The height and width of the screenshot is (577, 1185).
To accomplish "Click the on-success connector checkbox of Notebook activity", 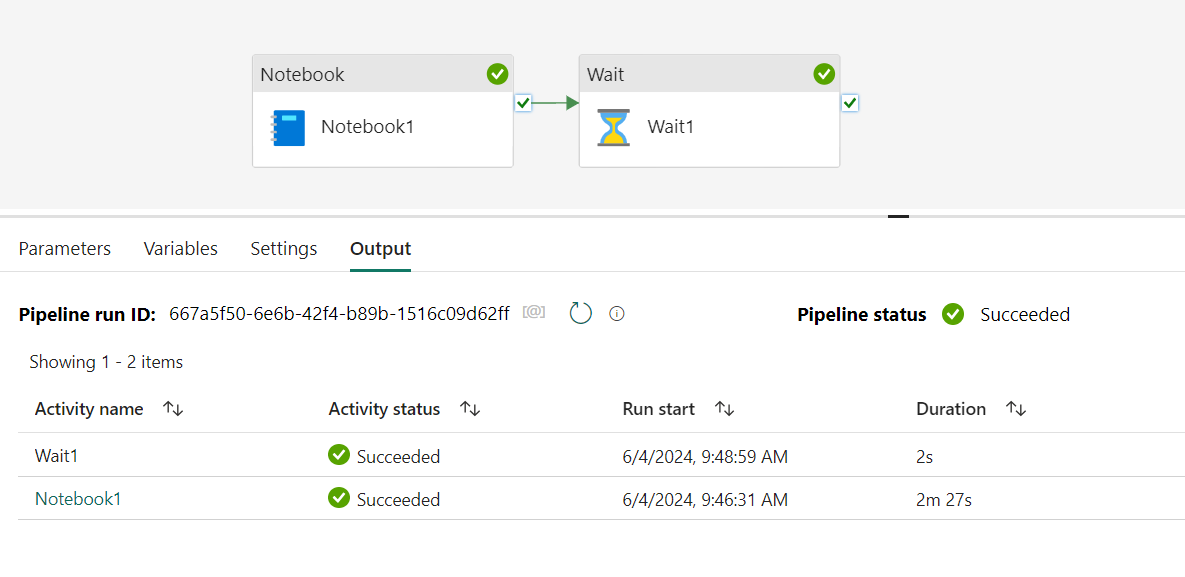I will (523, 103).
